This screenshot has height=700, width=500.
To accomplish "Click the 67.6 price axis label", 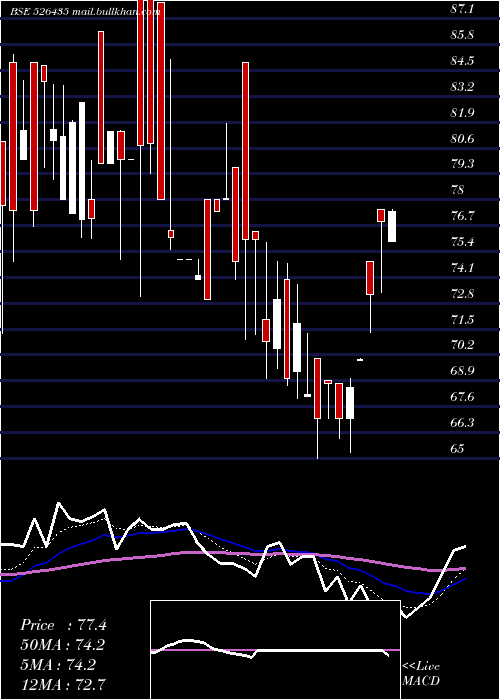I will point(462,397).
